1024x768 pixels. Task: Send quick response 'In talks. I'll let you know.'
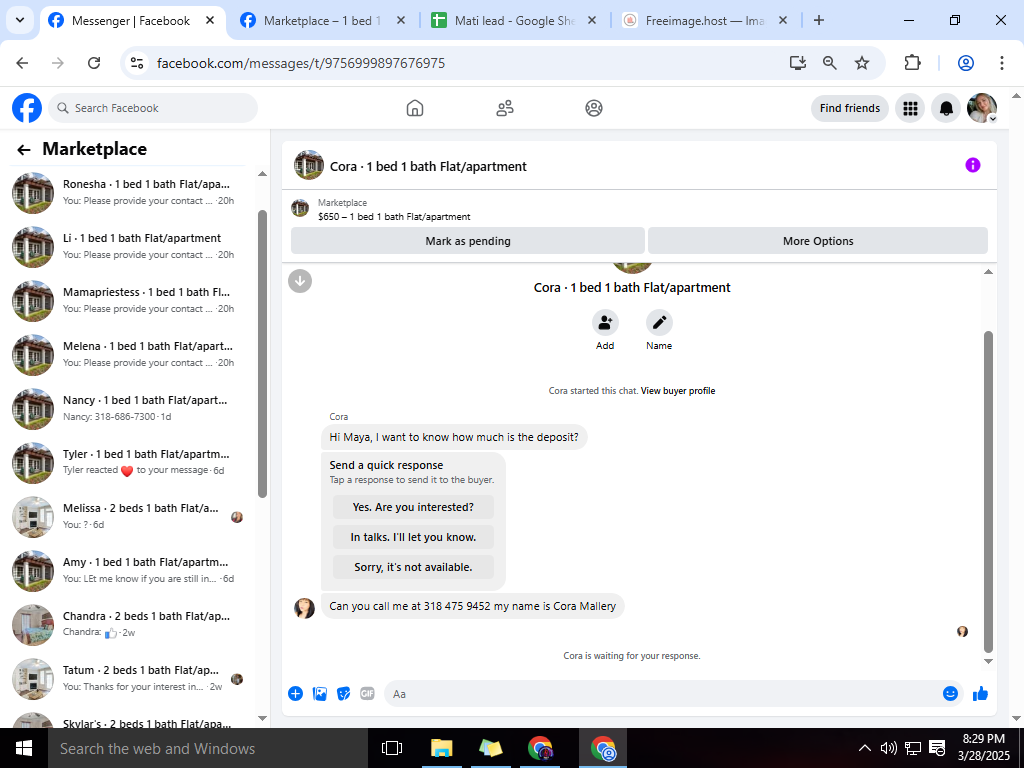click(413, 537)
